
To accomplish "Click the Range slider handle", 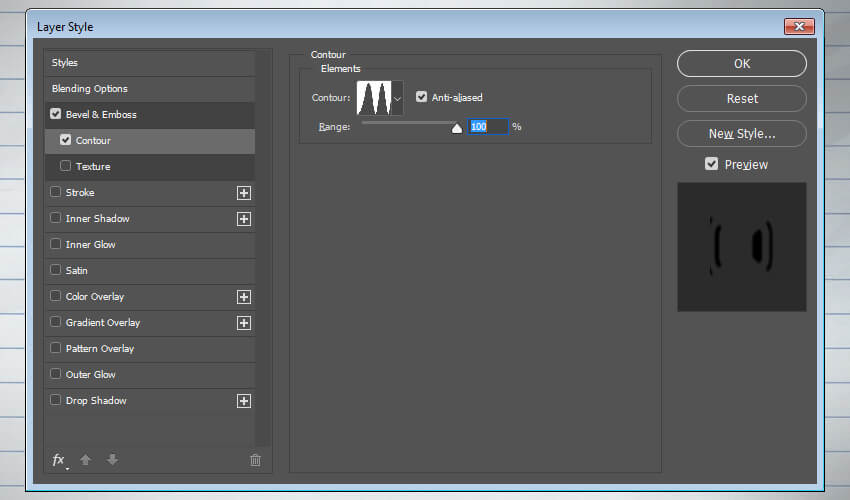I will click(457, 128).
